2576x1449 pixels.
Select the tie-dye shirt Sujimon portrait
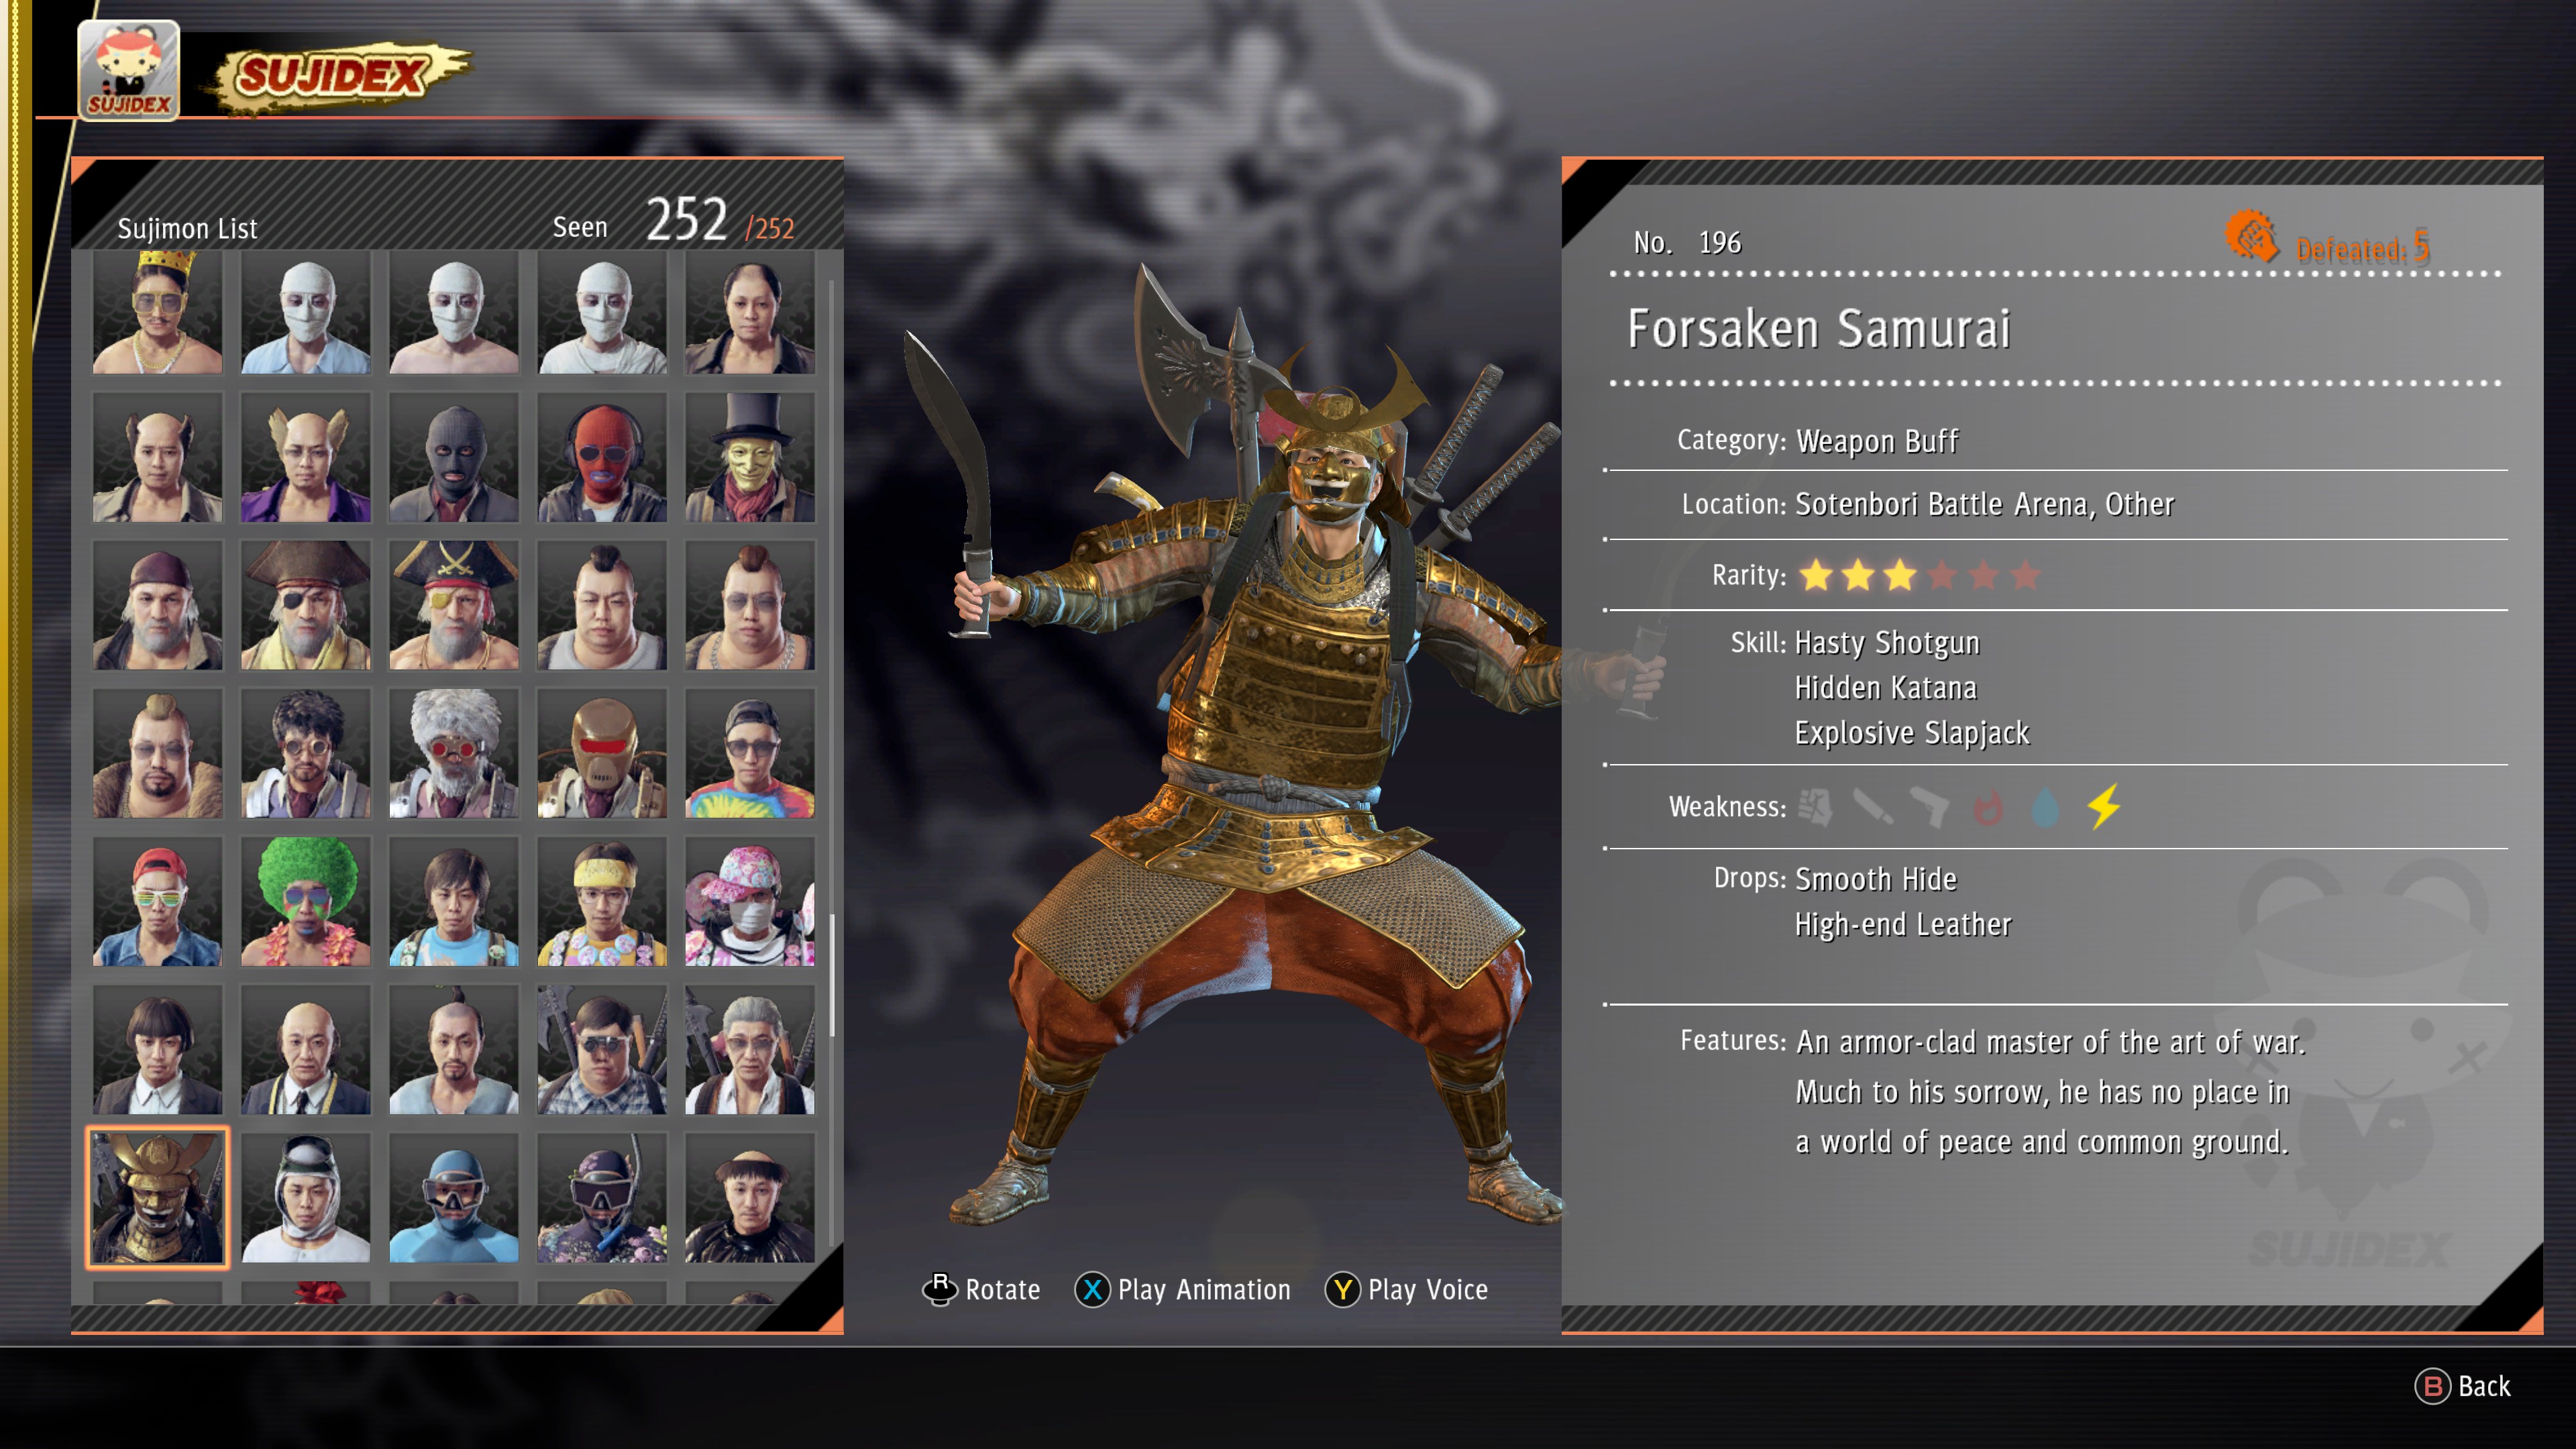click(750, 753)
